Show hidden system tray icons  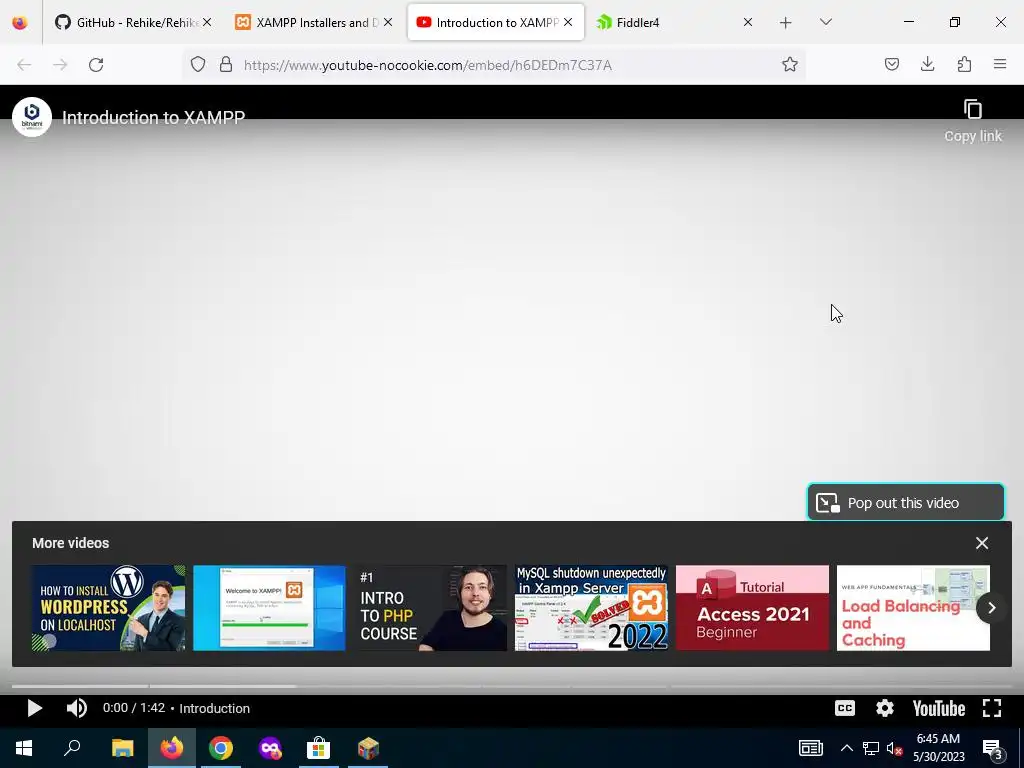[x=846, y=748]
